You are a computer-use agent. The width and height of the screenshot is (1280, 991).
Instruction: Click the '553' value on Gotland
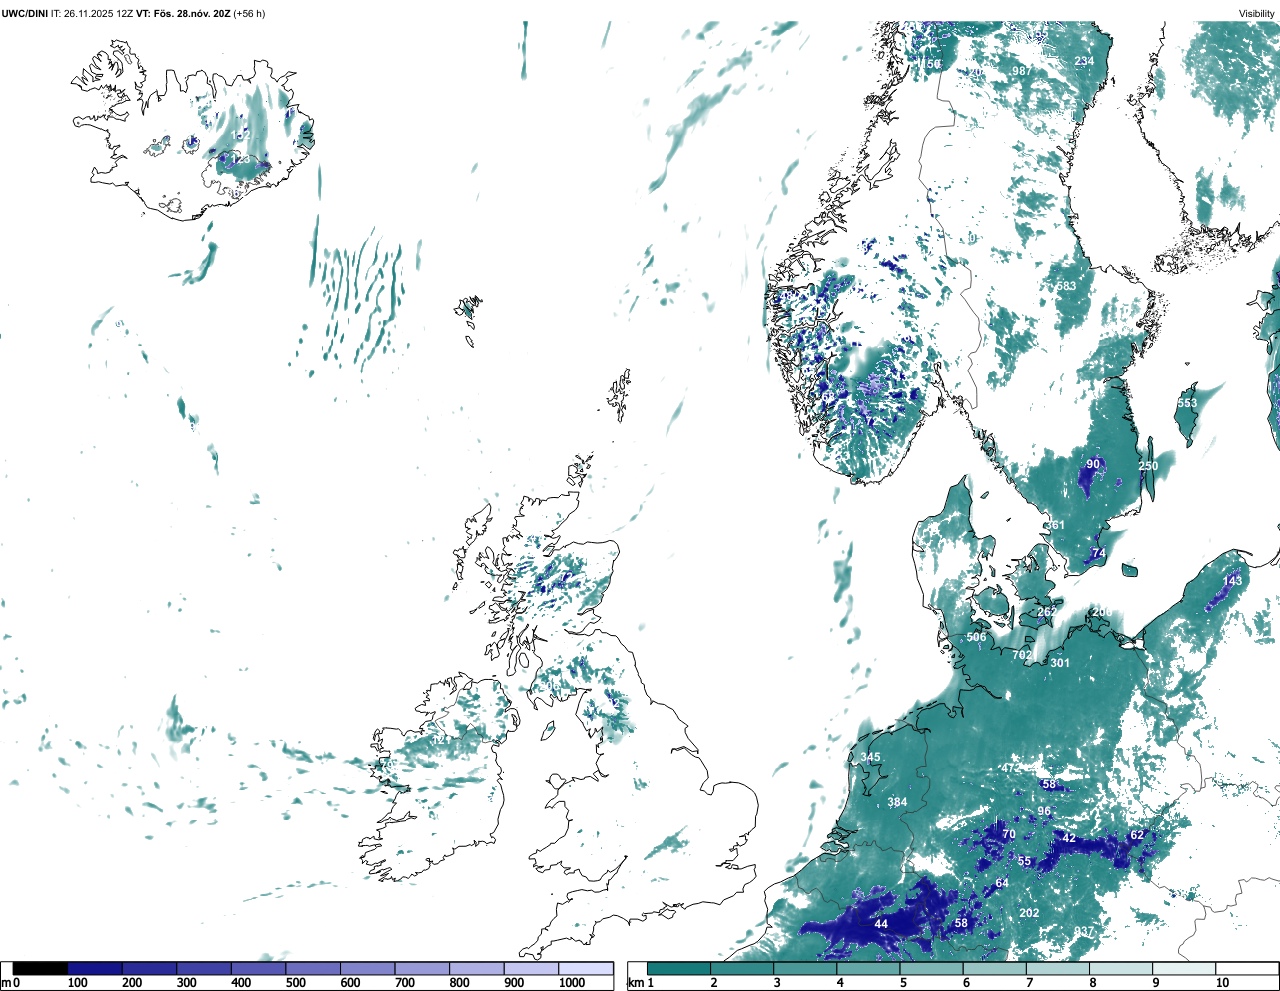1187,403
